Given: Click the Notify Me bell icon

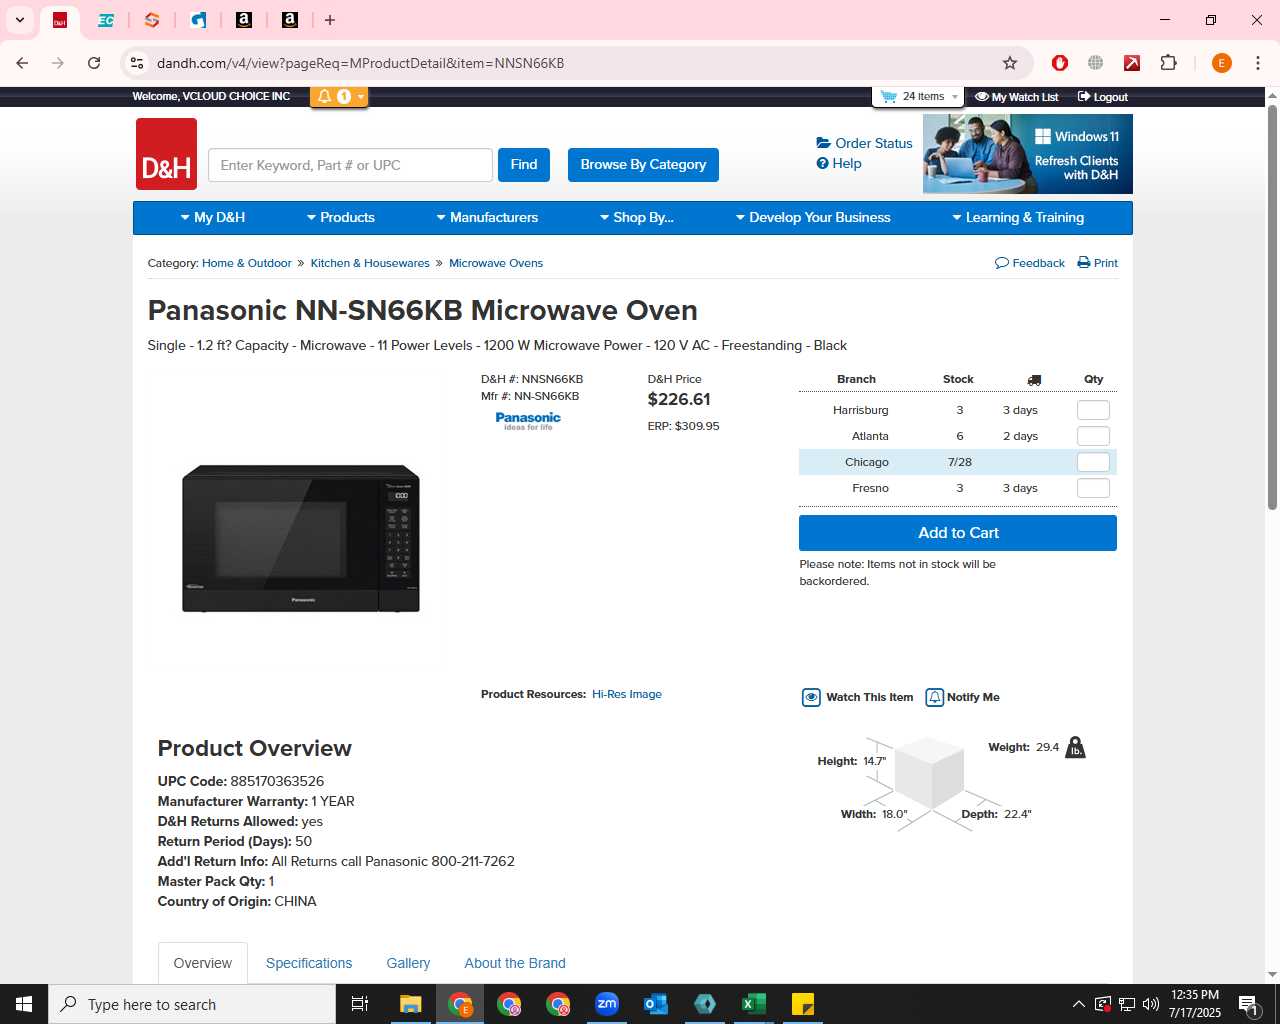Looking at the screenshot, I should coord(934,697).
